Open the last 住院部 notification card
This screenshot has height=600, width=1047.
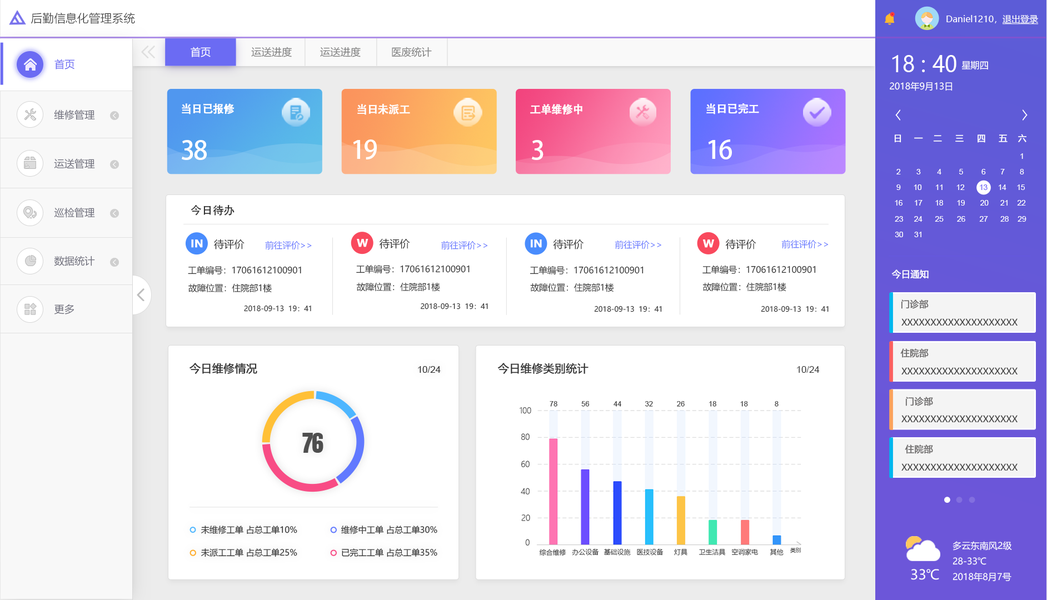pyautogui.click(x=962, y=457)
